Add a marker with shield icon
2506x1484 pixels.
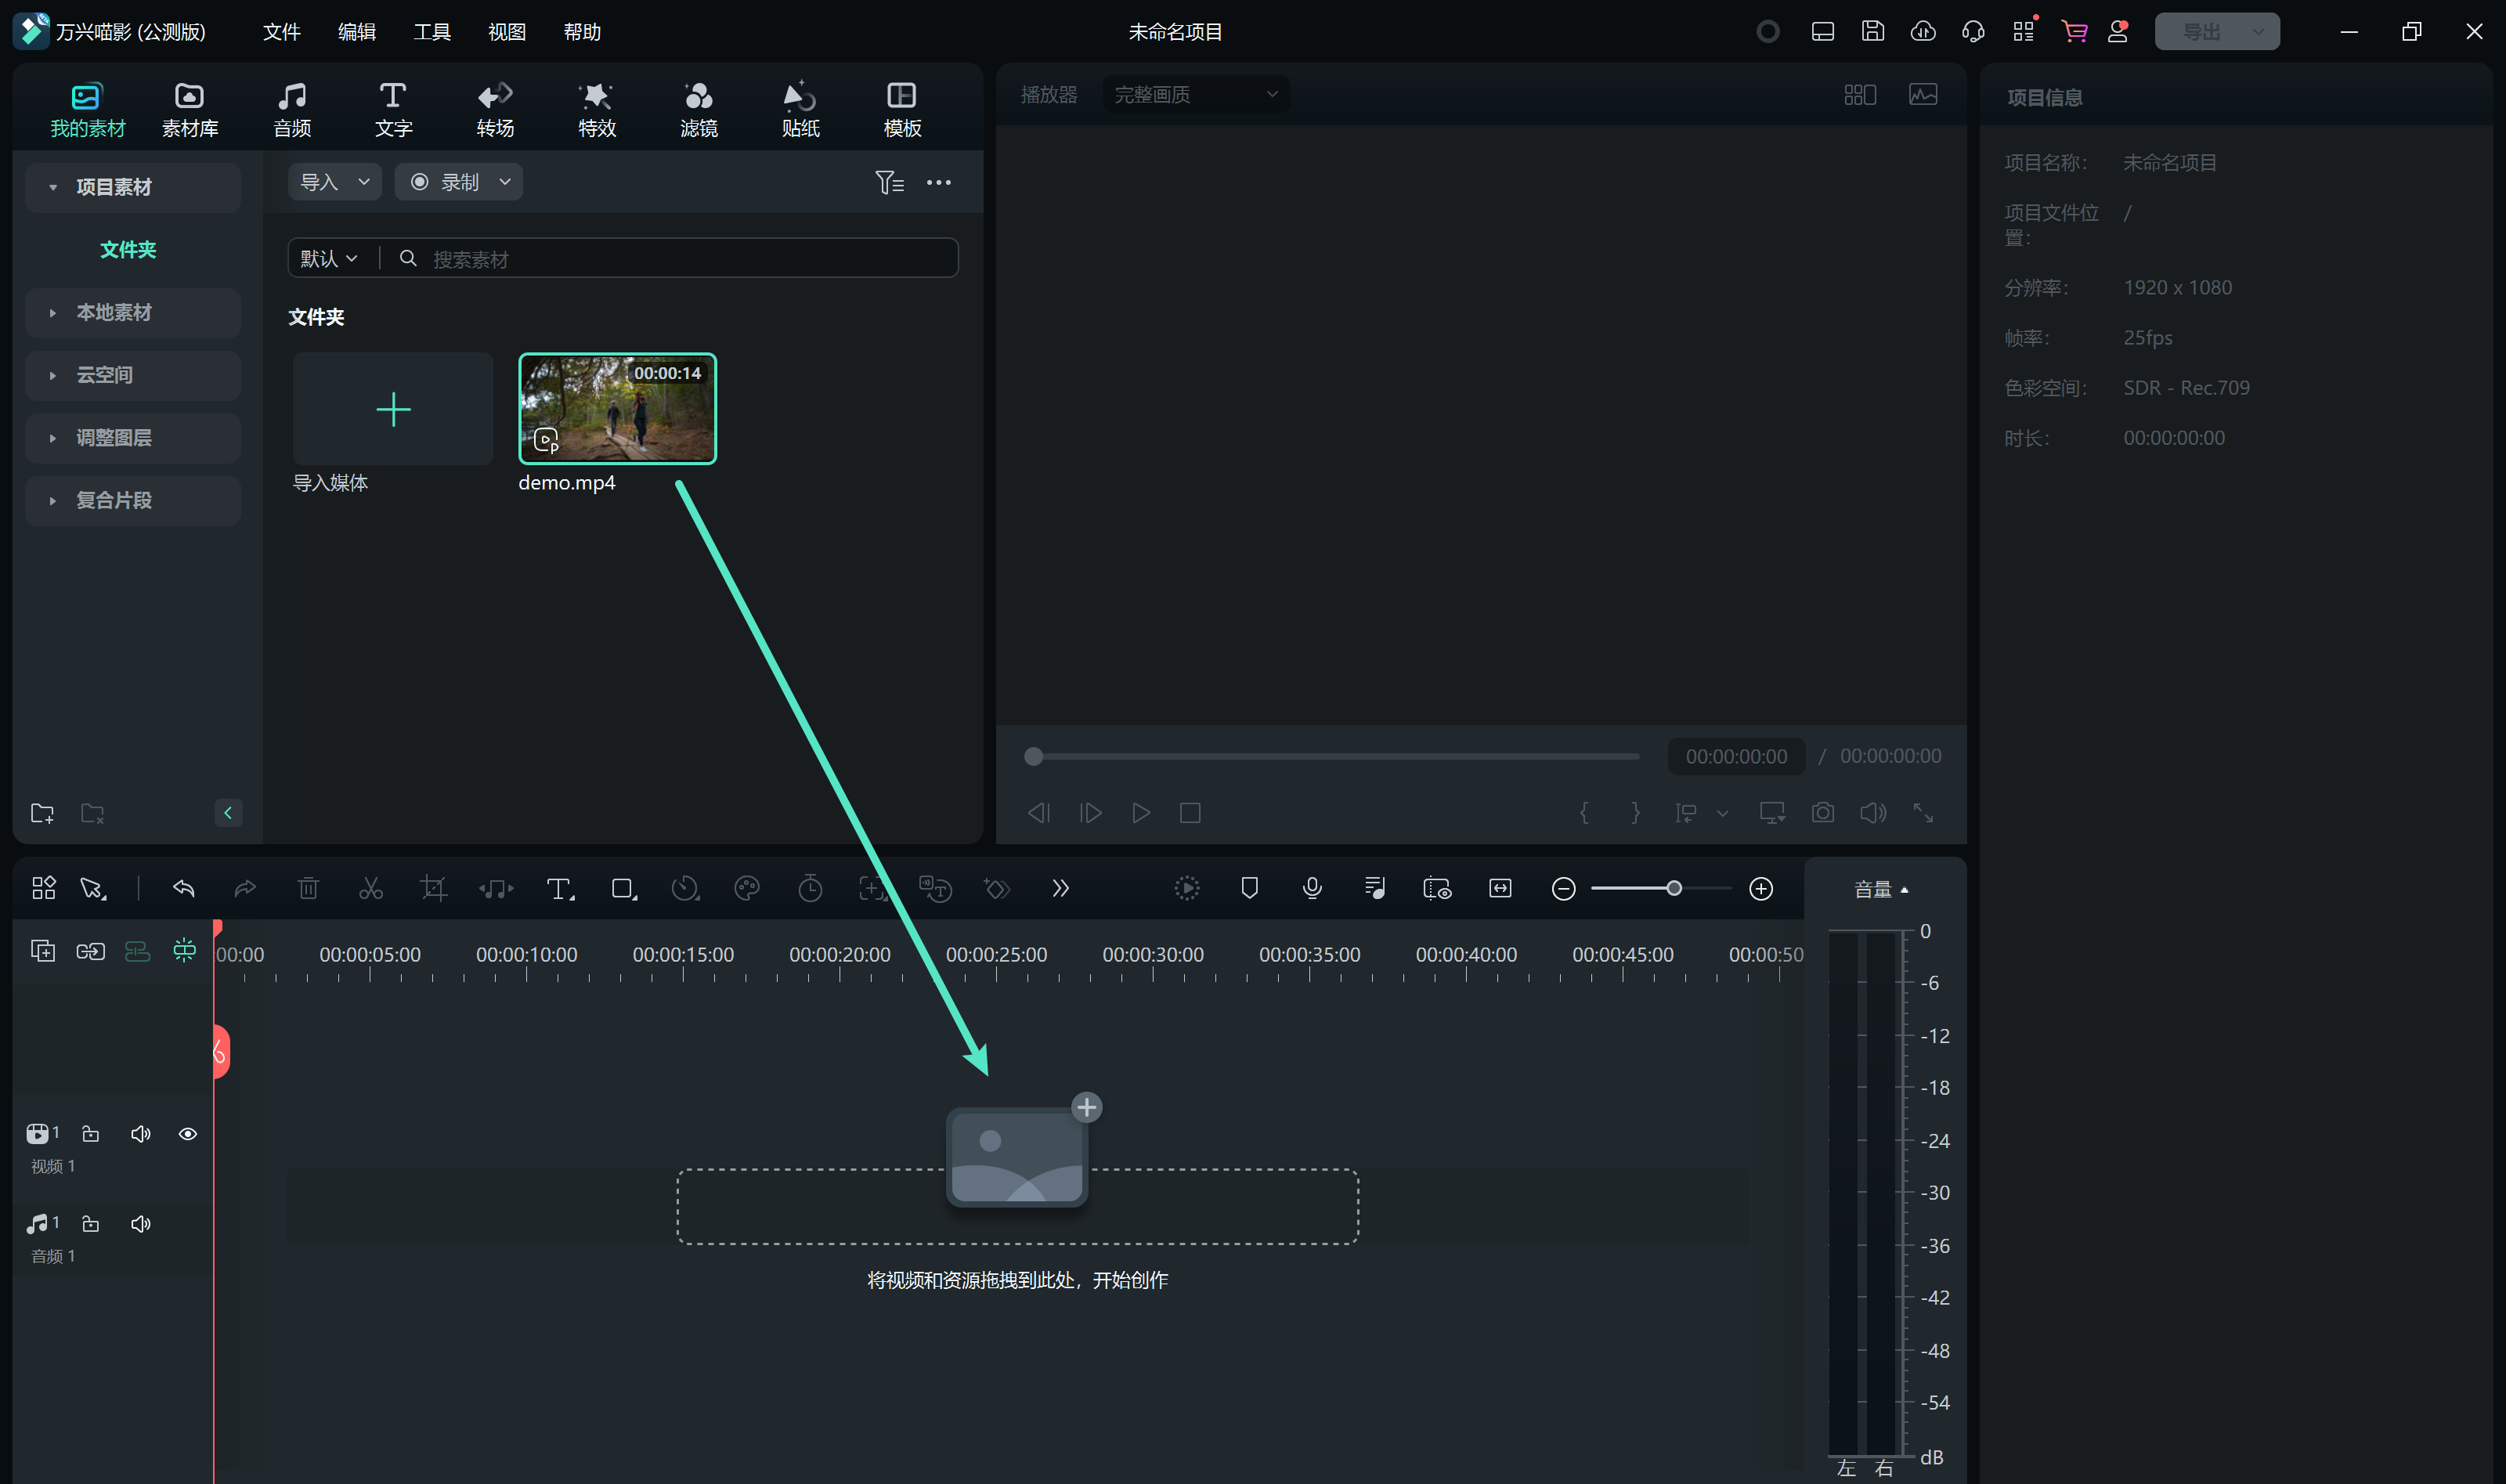[1249, 888]
